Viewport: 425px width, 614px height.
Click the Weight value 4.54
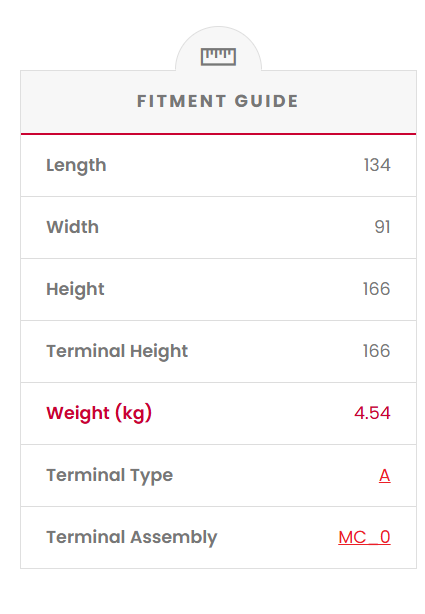(372, 413)
